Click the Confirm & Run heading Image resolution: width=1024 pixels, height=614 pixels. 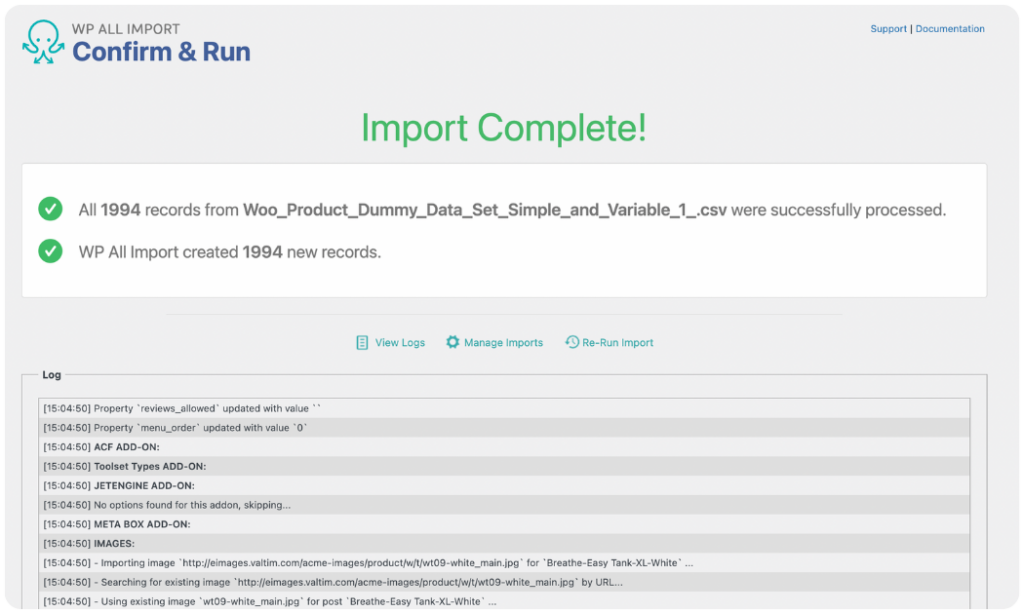tap(161, 52)
